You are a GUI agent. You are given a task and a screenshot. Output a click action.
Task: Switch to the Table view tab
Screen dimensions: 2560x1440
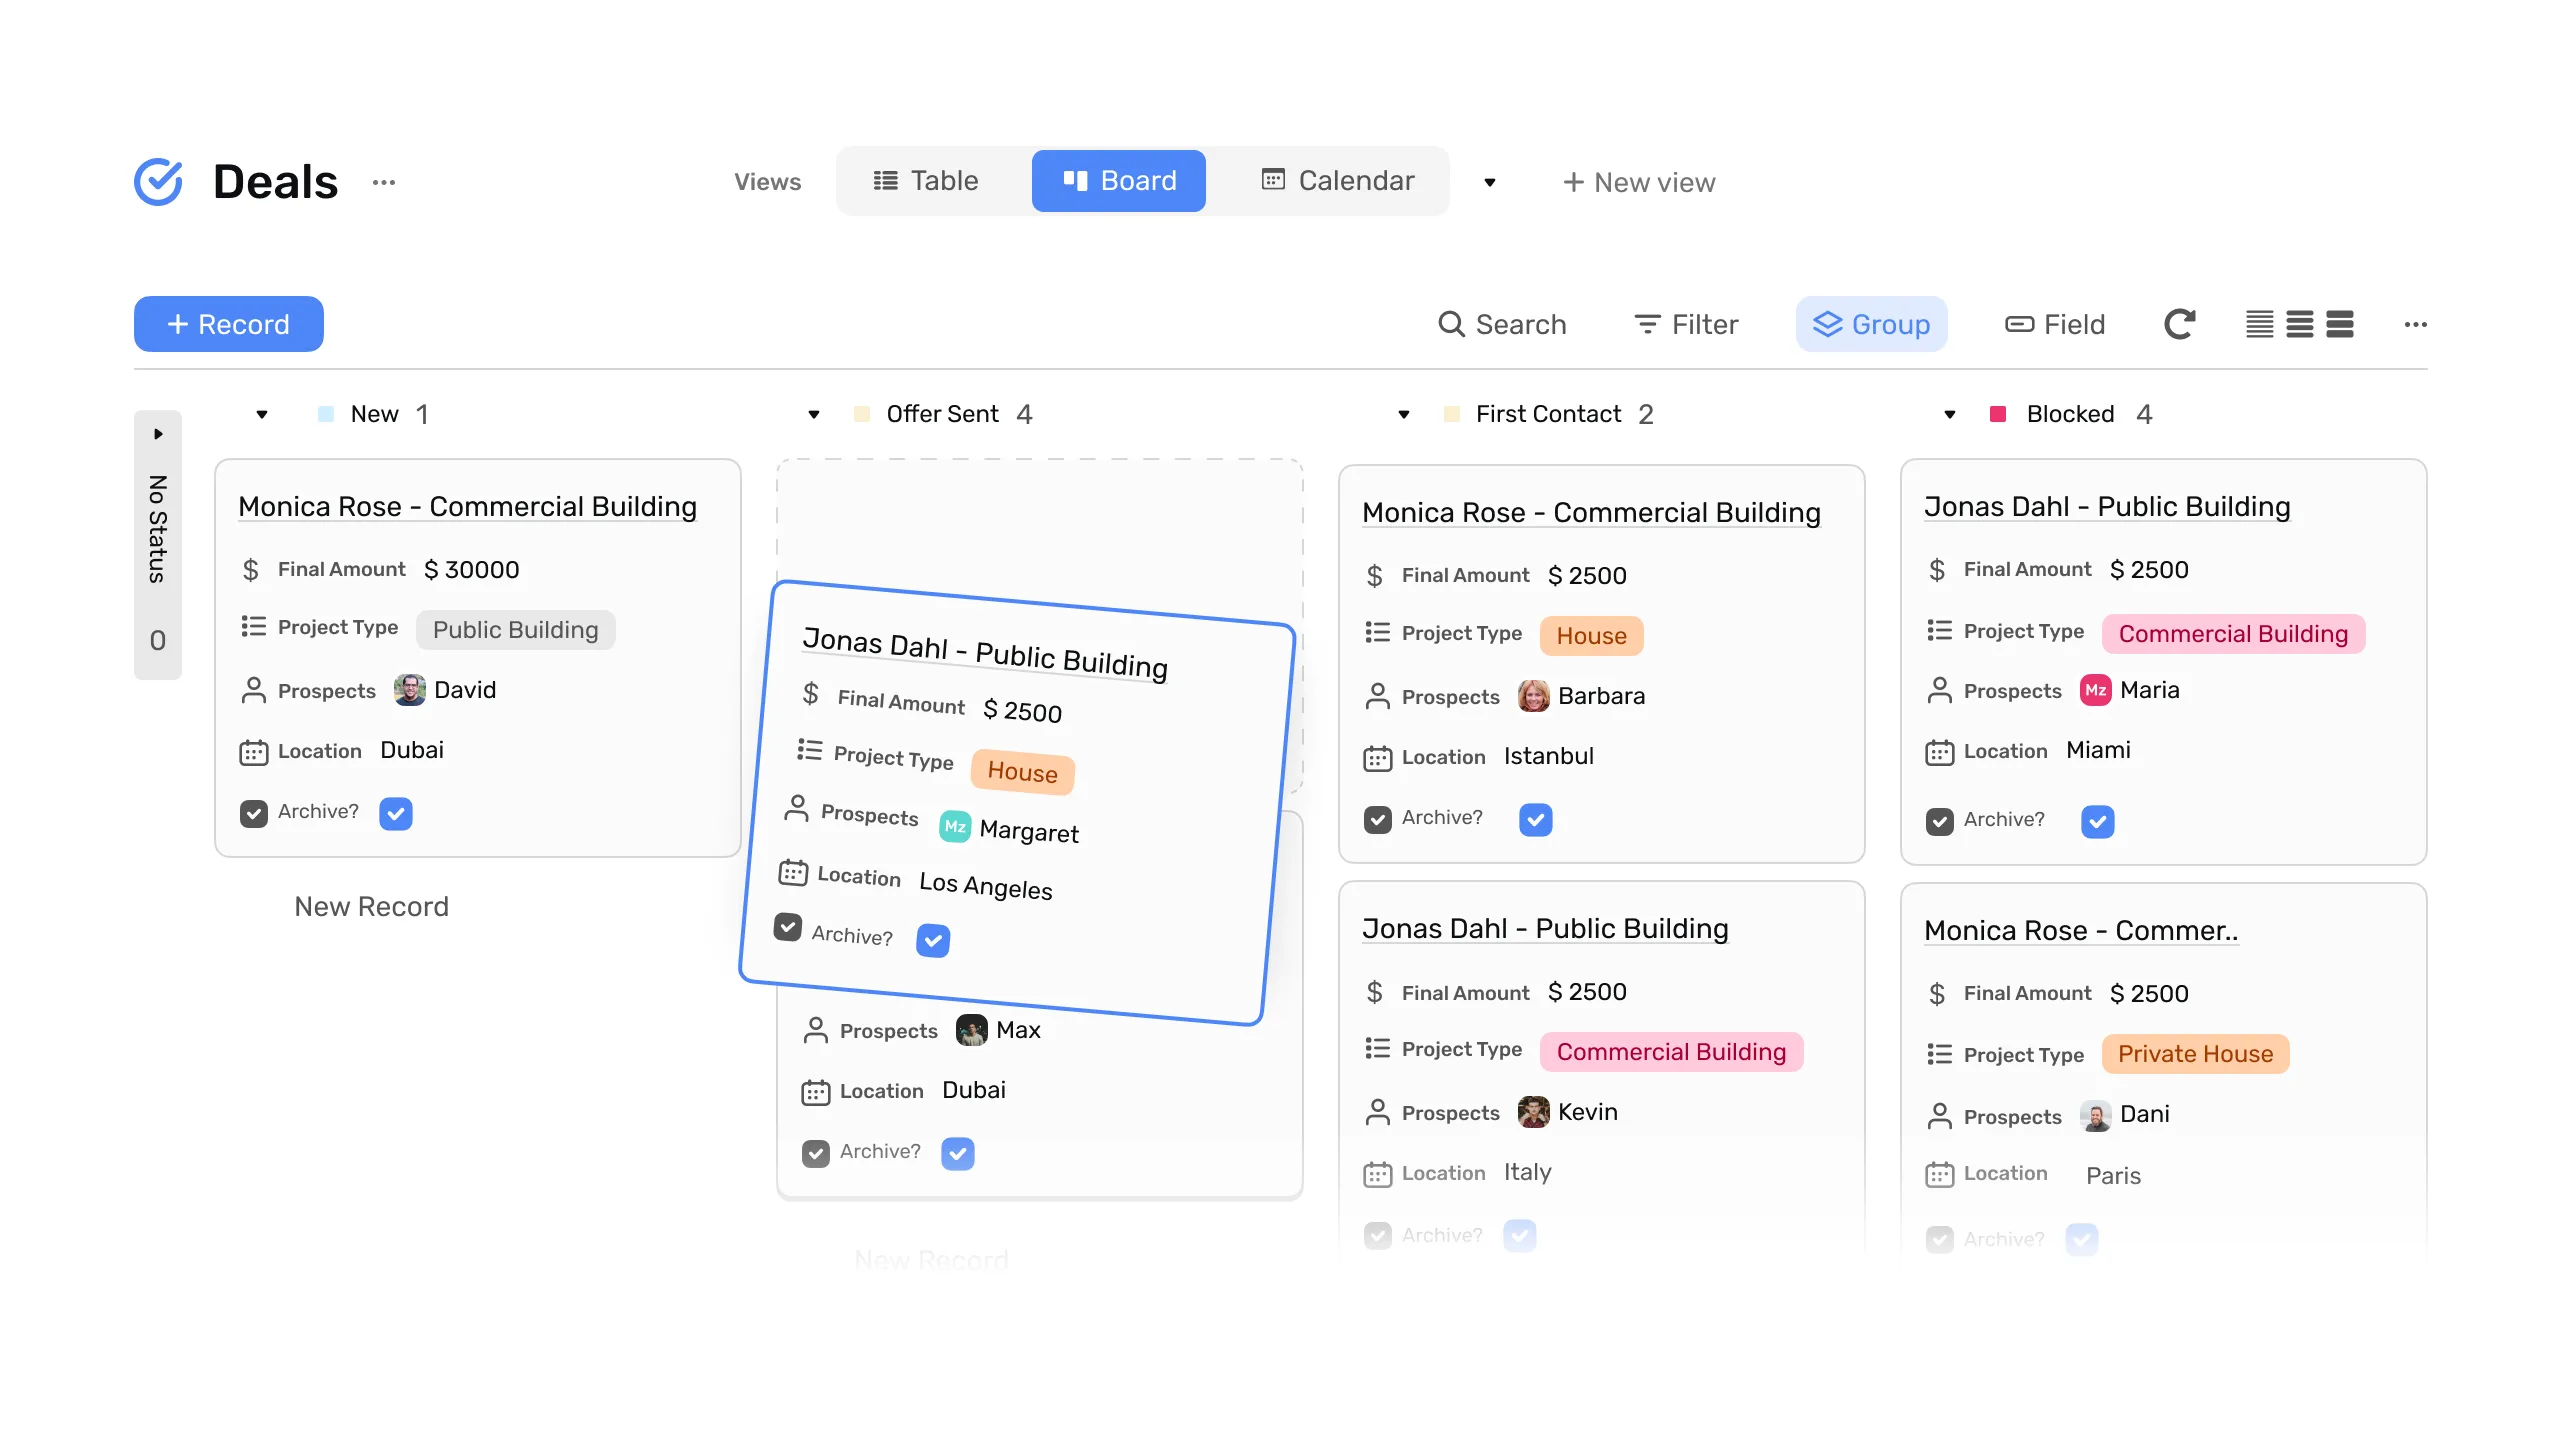(x=925, y=181)
